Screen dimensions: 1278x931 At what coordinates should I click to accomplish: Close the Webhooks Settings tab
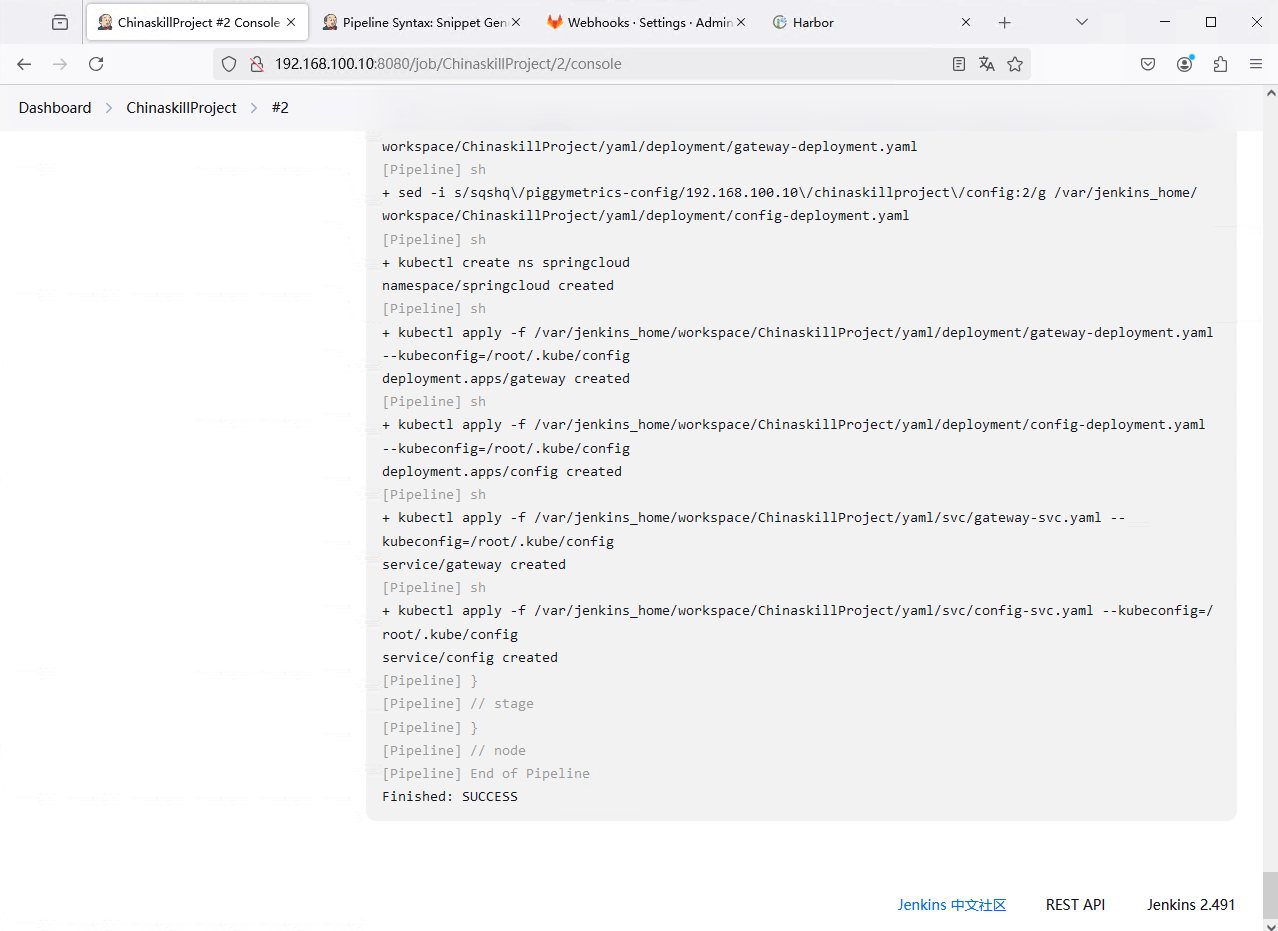pos(741,22)
